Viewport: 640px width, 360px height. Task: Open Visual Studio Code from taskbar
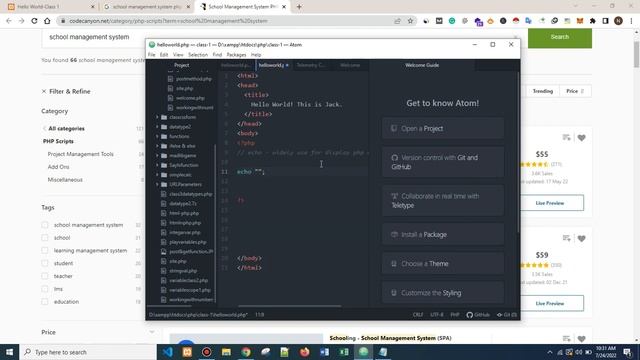click(x=168, y=352)
